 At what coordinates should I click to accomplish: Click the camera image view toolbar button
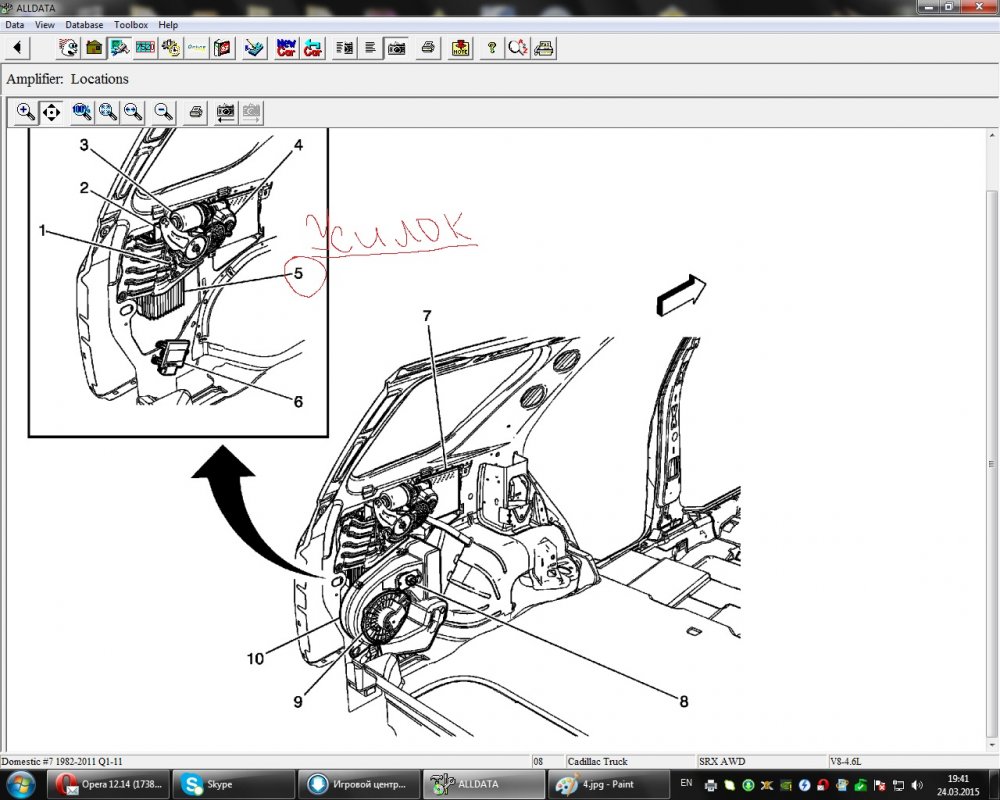(x=397, y=48)
